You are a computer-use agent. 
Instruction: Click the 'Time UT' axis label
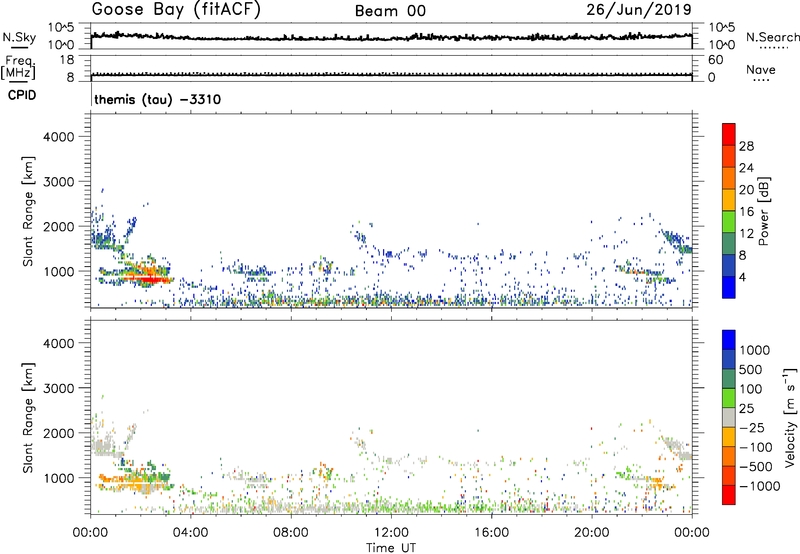coord(391,548)
